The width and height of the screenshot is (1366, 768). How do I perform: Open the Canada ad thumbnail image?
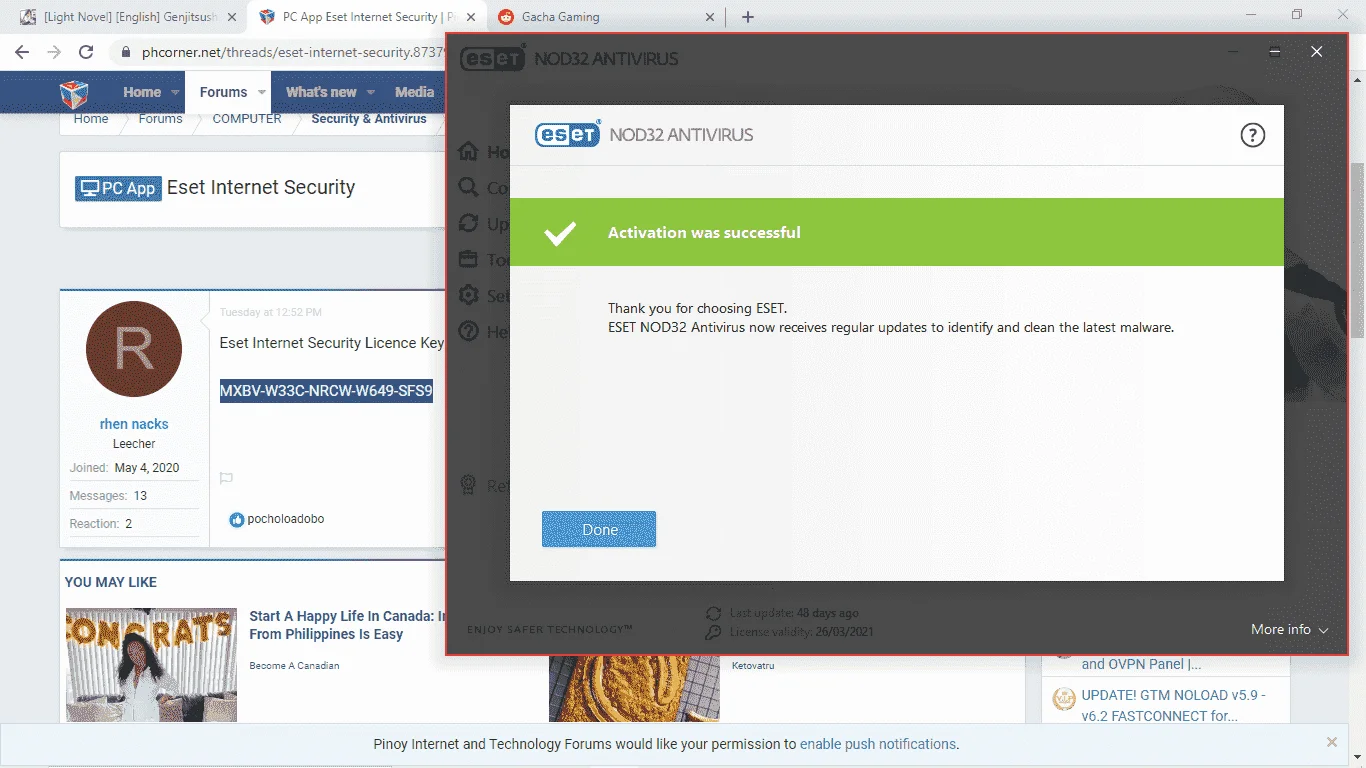point(151,665)
